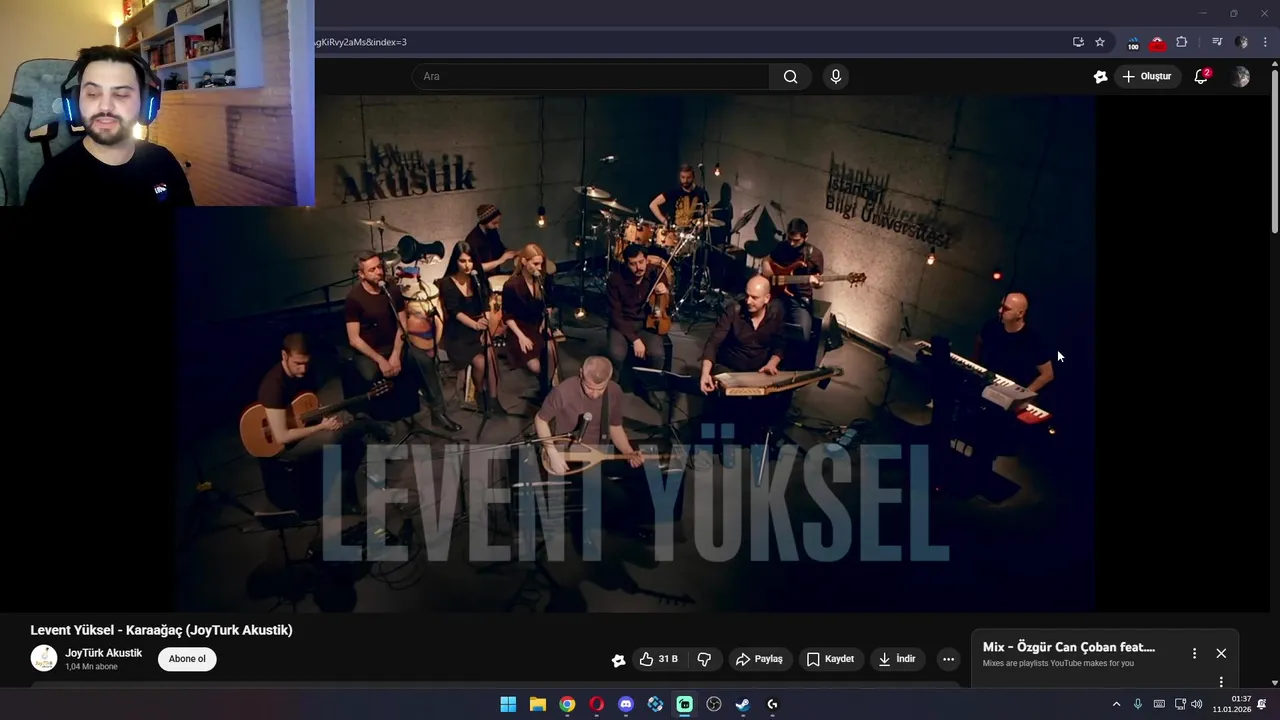1280x720 pixels.
Task: Bookmark this page with the star icon
Action: point(1100,42)
